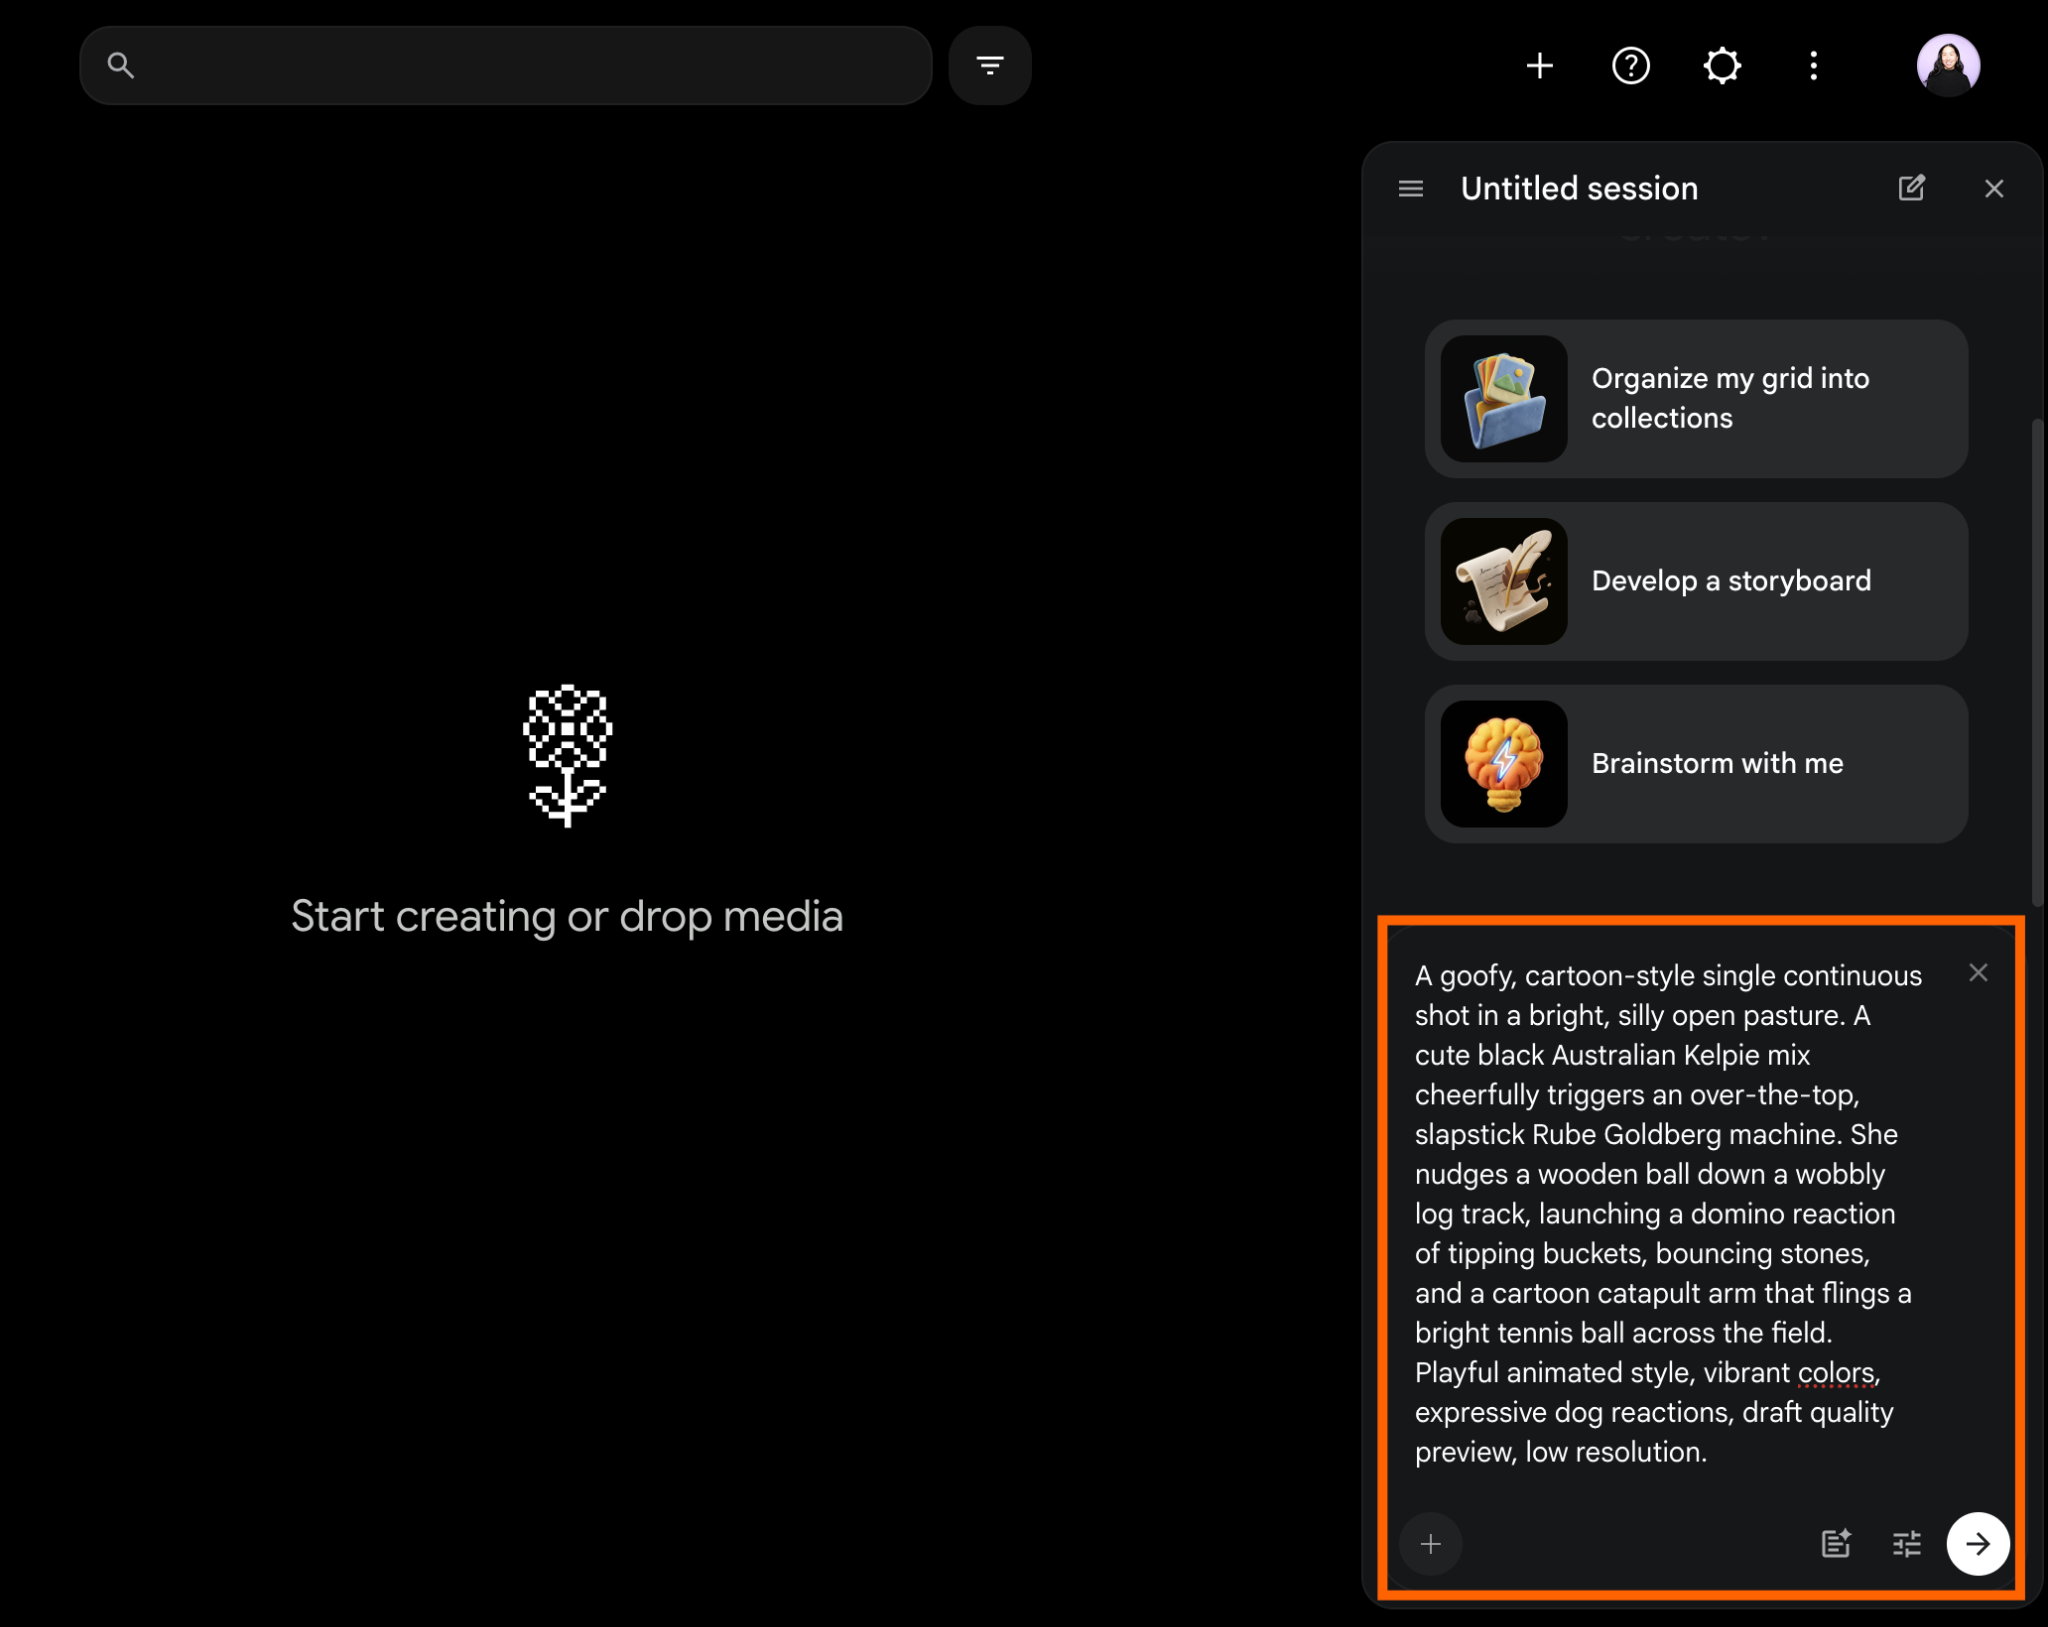Focus the top search input field

point(506,66)
